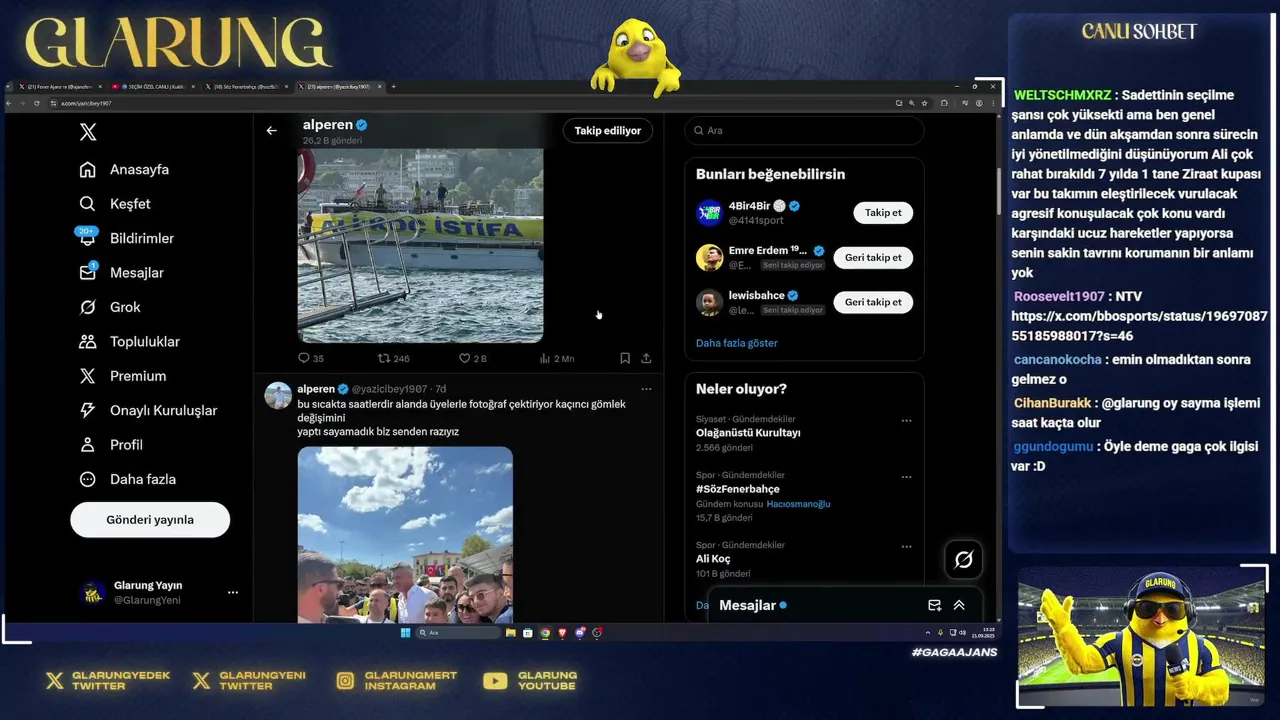Open more options on alperen's second post
Viewport: 1280px width, 720px height.
tap(646, 389)
